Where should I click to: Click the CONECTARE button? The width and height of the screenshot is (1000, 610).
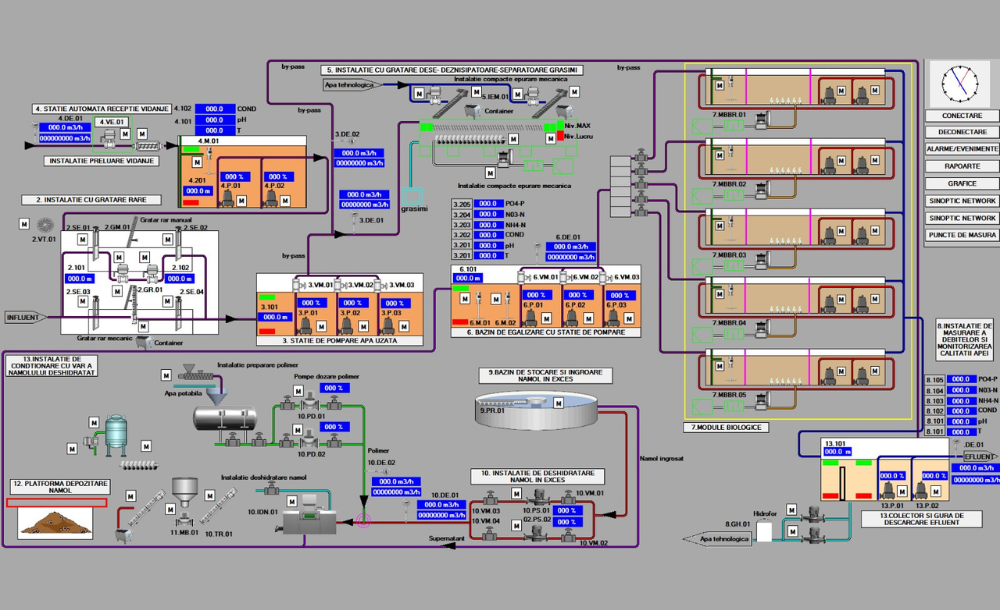click(x=962, y=115)
